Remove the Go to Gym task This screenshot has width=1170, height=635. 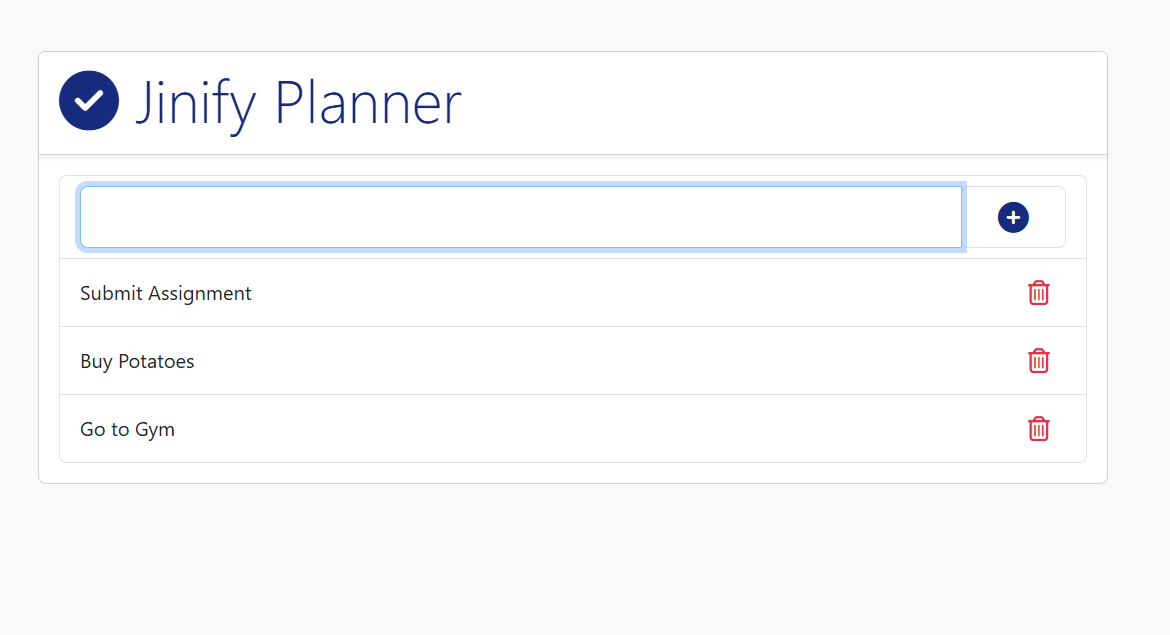point(1039,429)
